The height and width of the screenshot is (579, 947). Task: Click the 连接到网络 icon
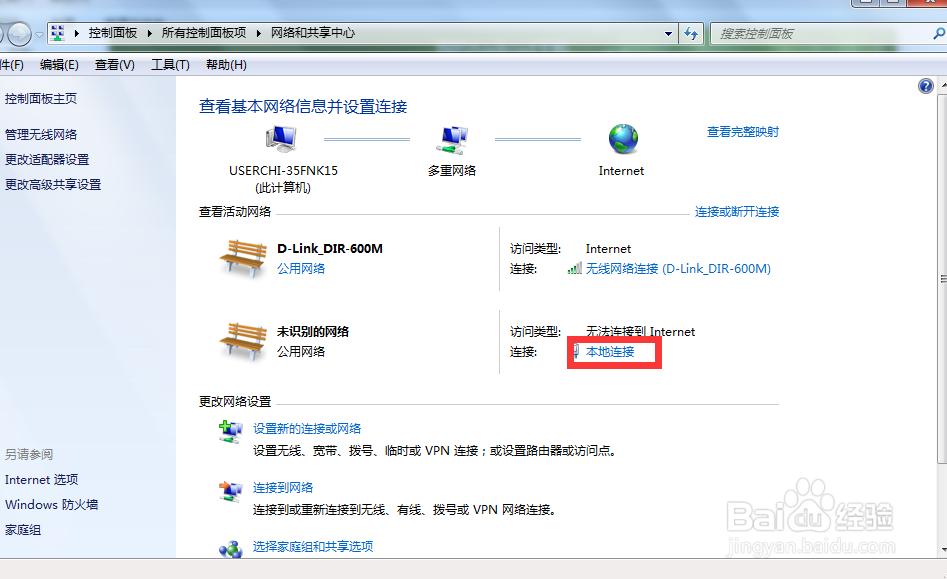pos(232,491)
